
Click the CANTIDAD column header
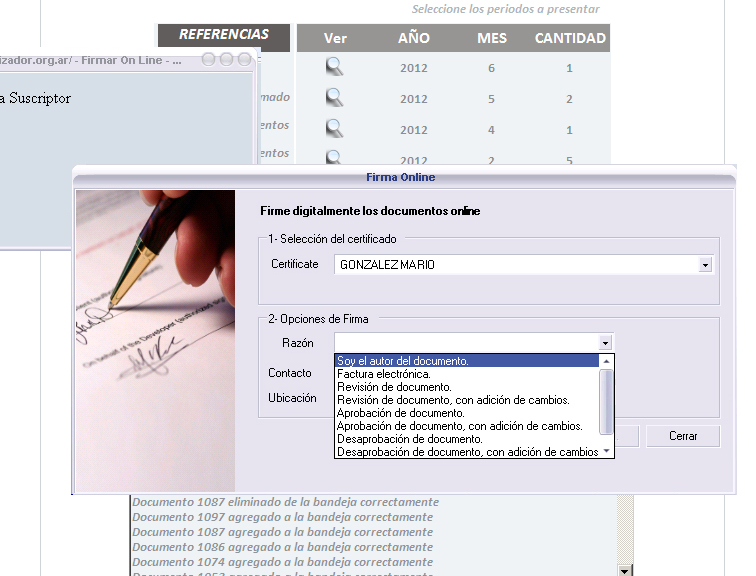[x=570, y=39]
